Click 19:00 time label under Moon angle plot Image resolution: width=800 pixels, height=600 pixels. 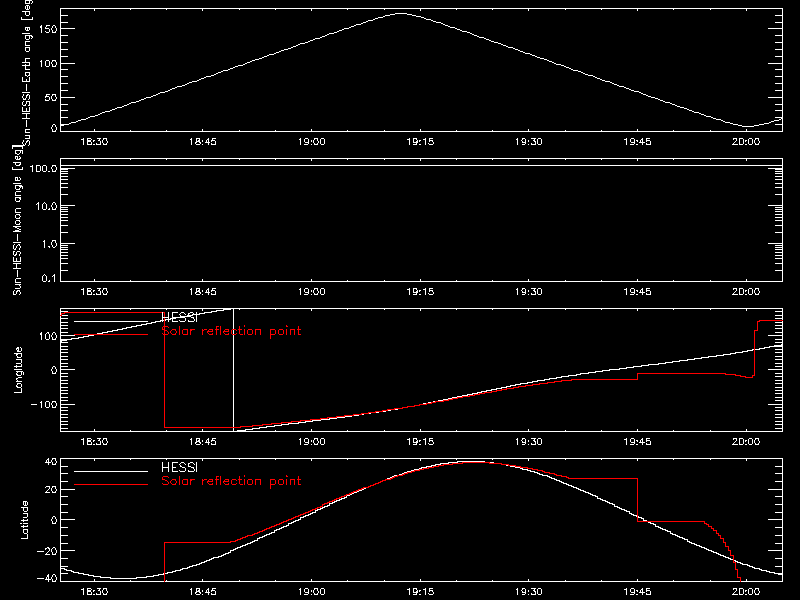point(312,291)
